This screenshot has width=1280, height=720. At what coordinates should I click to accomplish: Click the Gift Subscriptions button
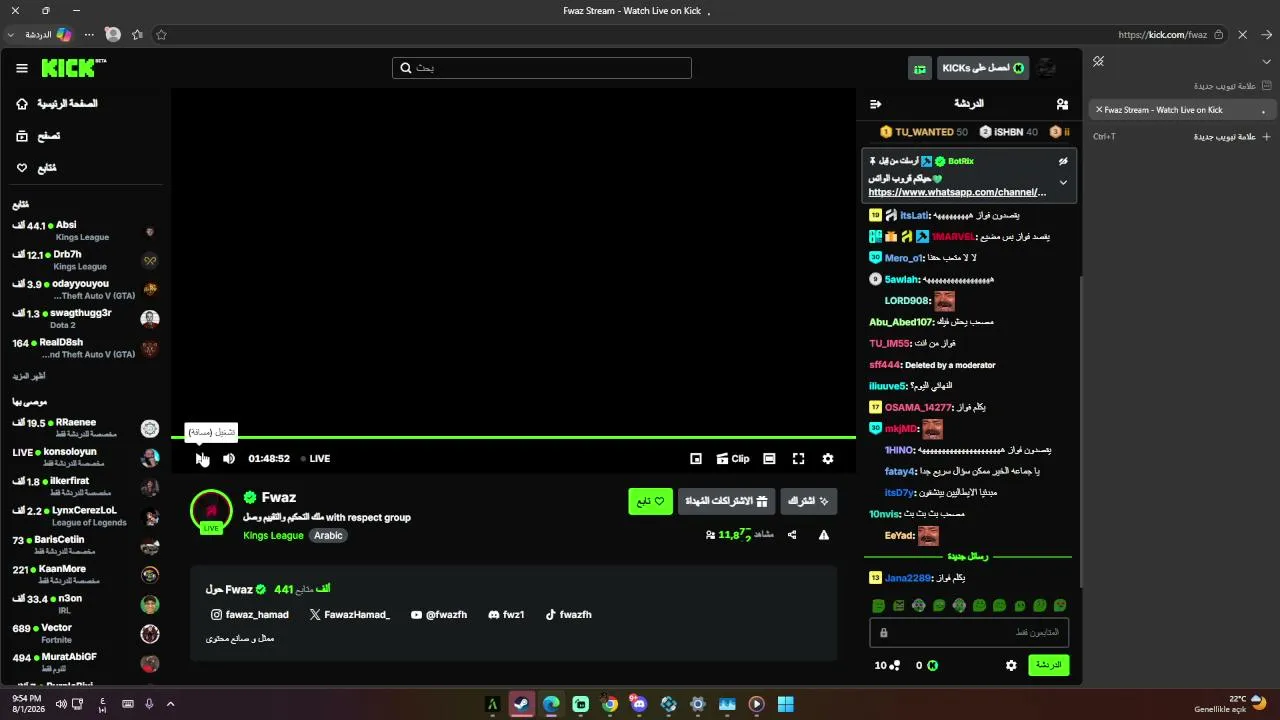(726, 501)
